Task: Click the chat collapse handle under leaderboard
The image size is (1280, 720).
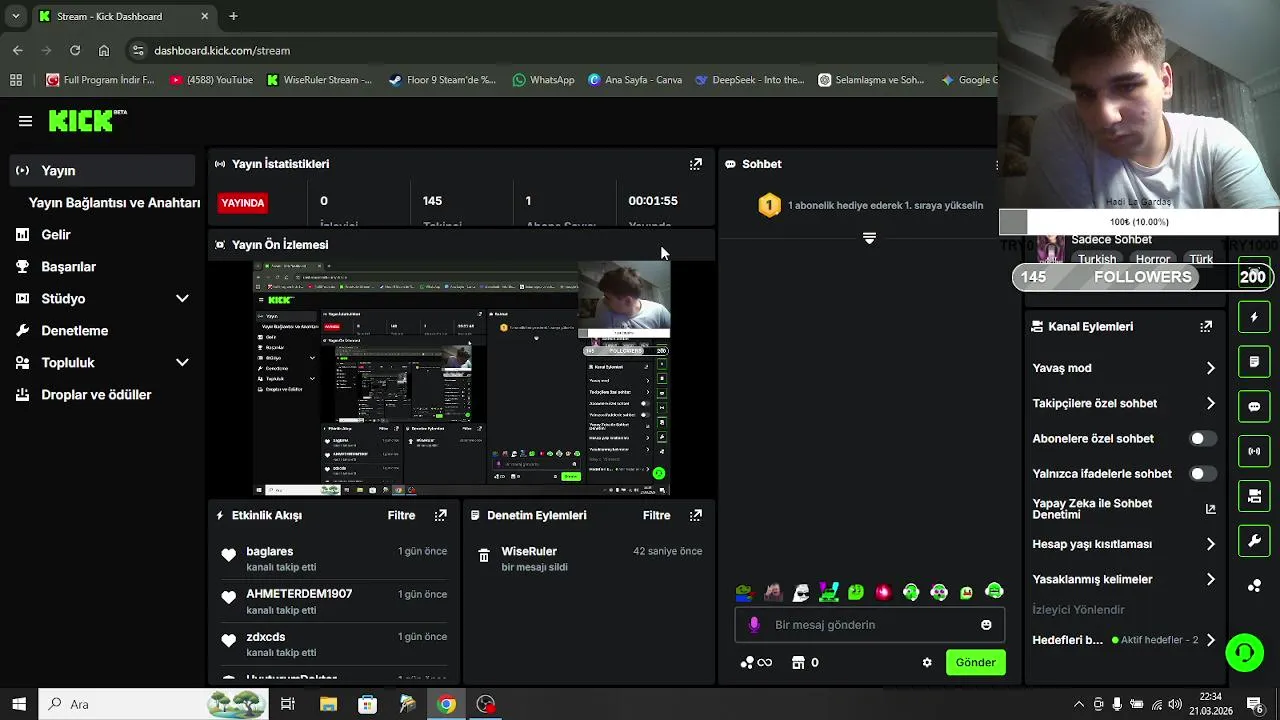Action: (x=869, y=238)
